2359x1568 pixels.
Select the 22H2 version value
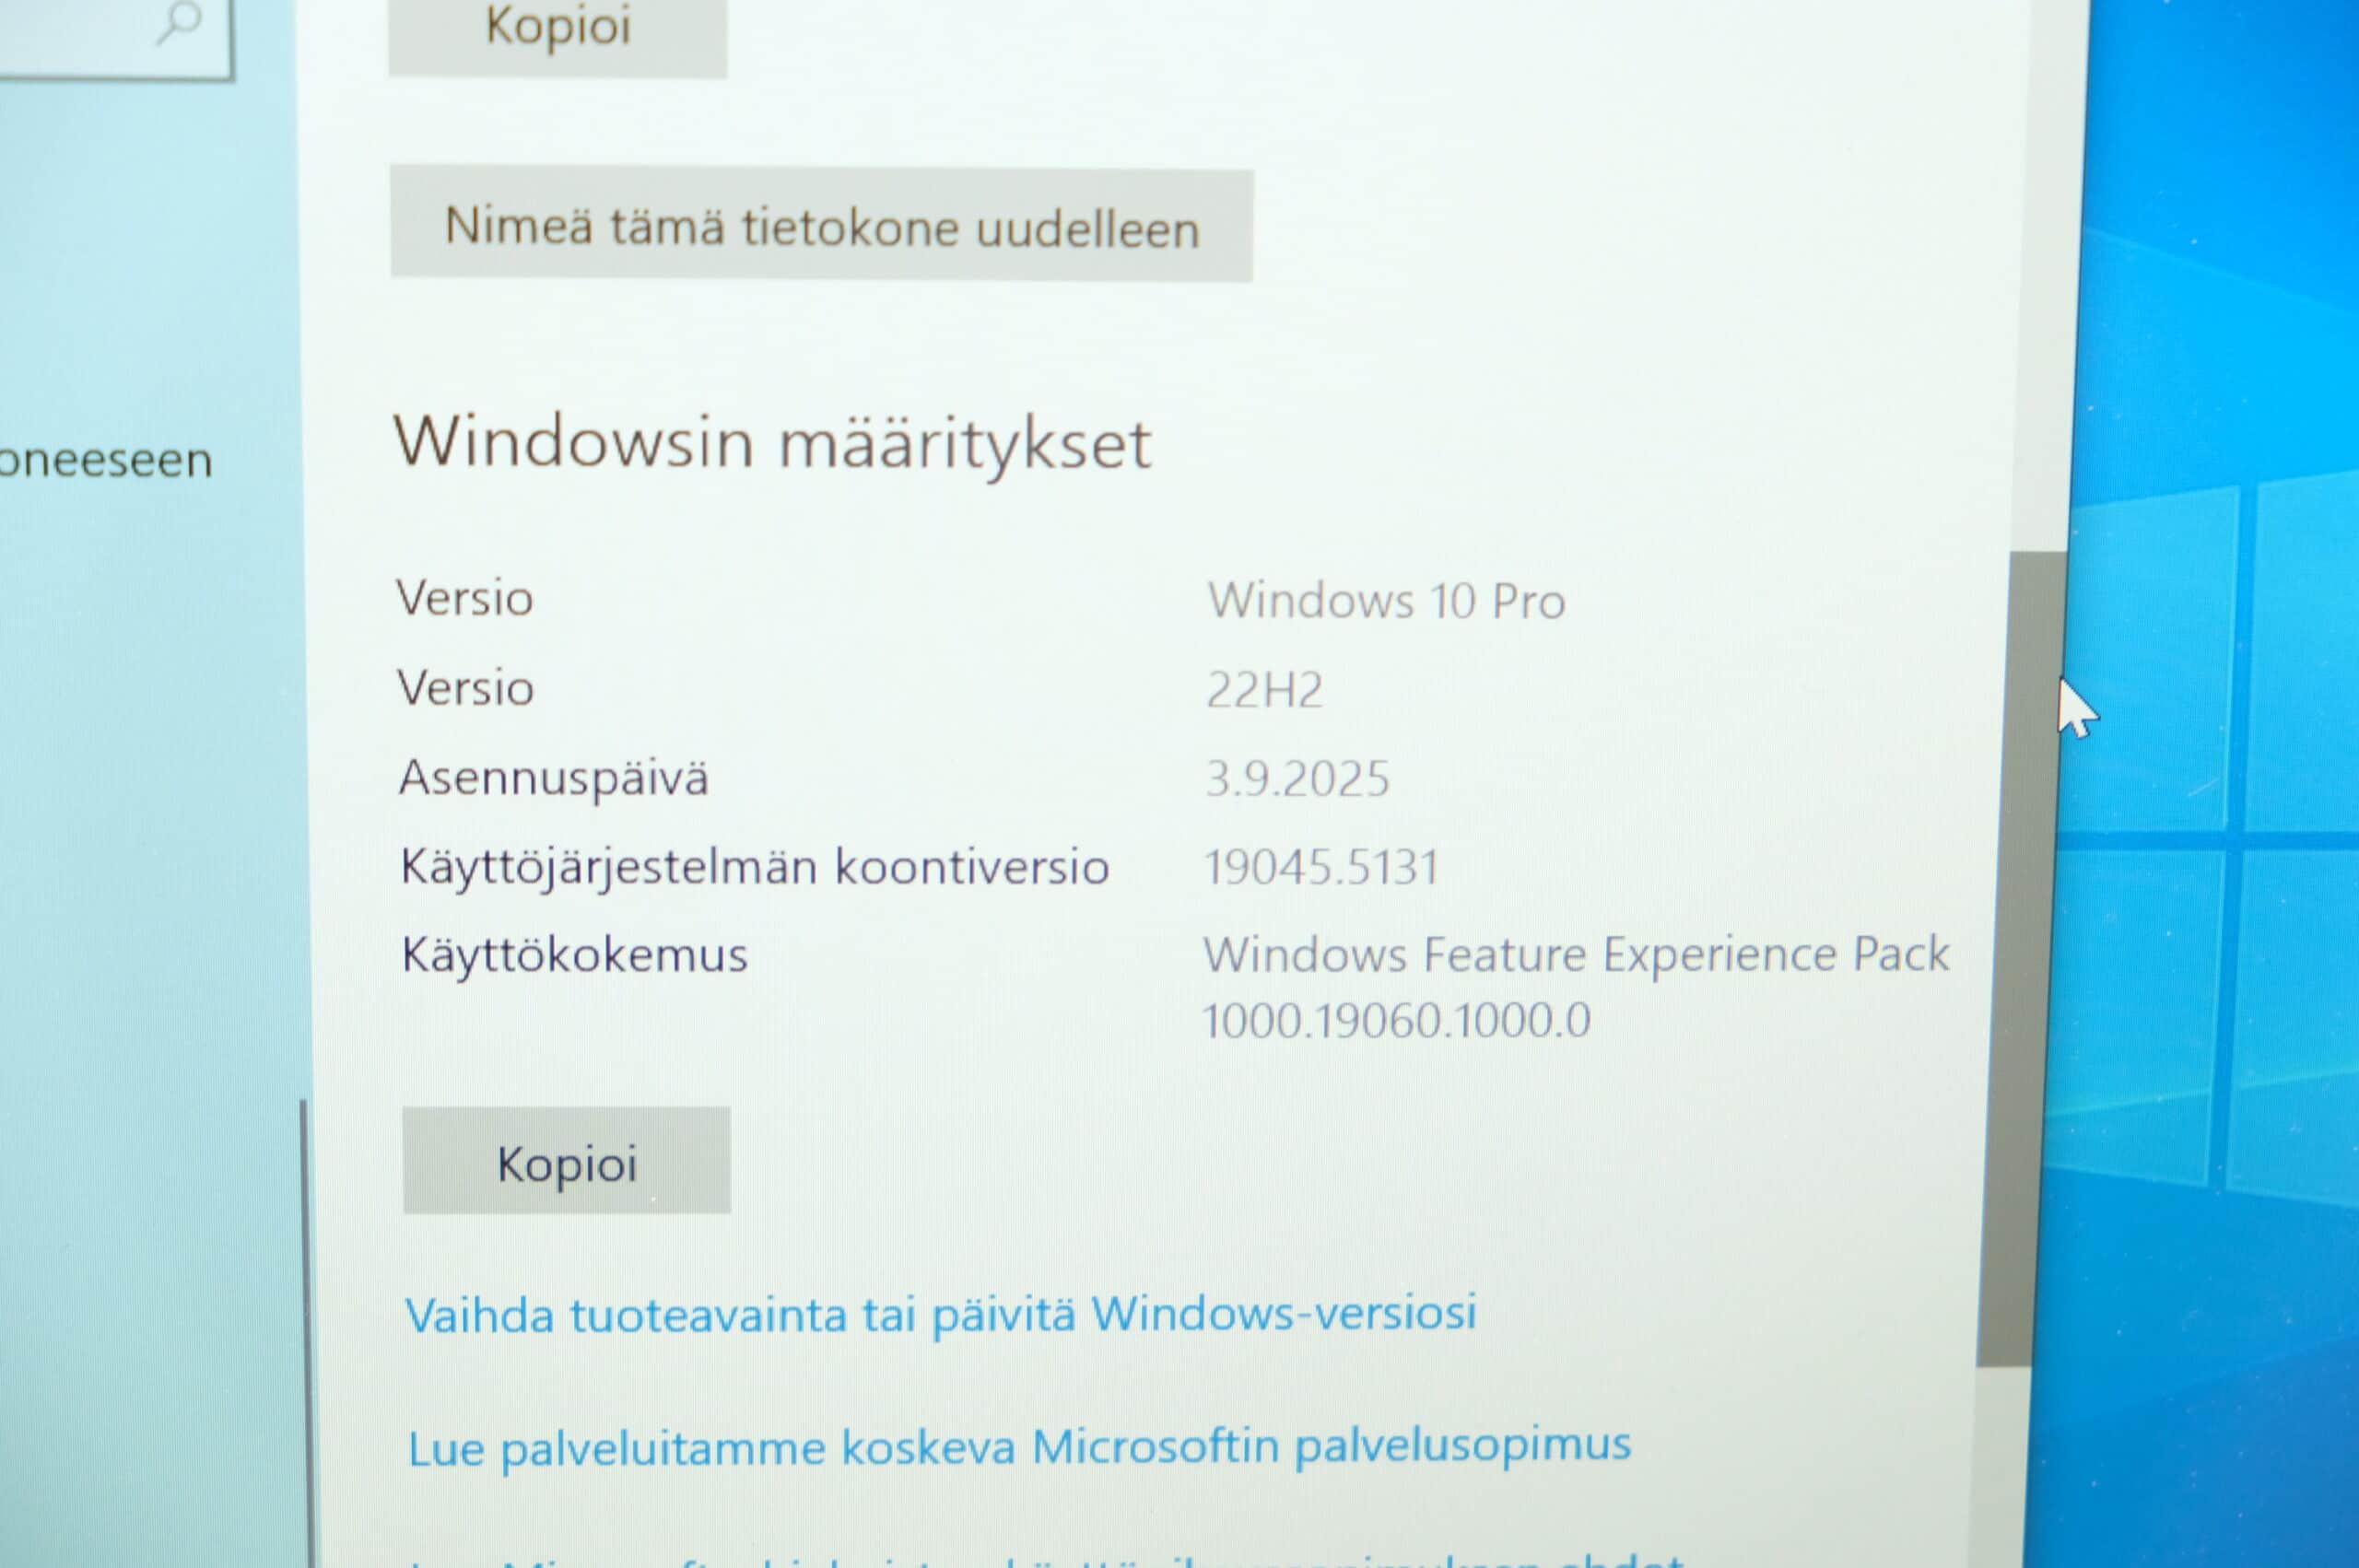(1264, 689)
